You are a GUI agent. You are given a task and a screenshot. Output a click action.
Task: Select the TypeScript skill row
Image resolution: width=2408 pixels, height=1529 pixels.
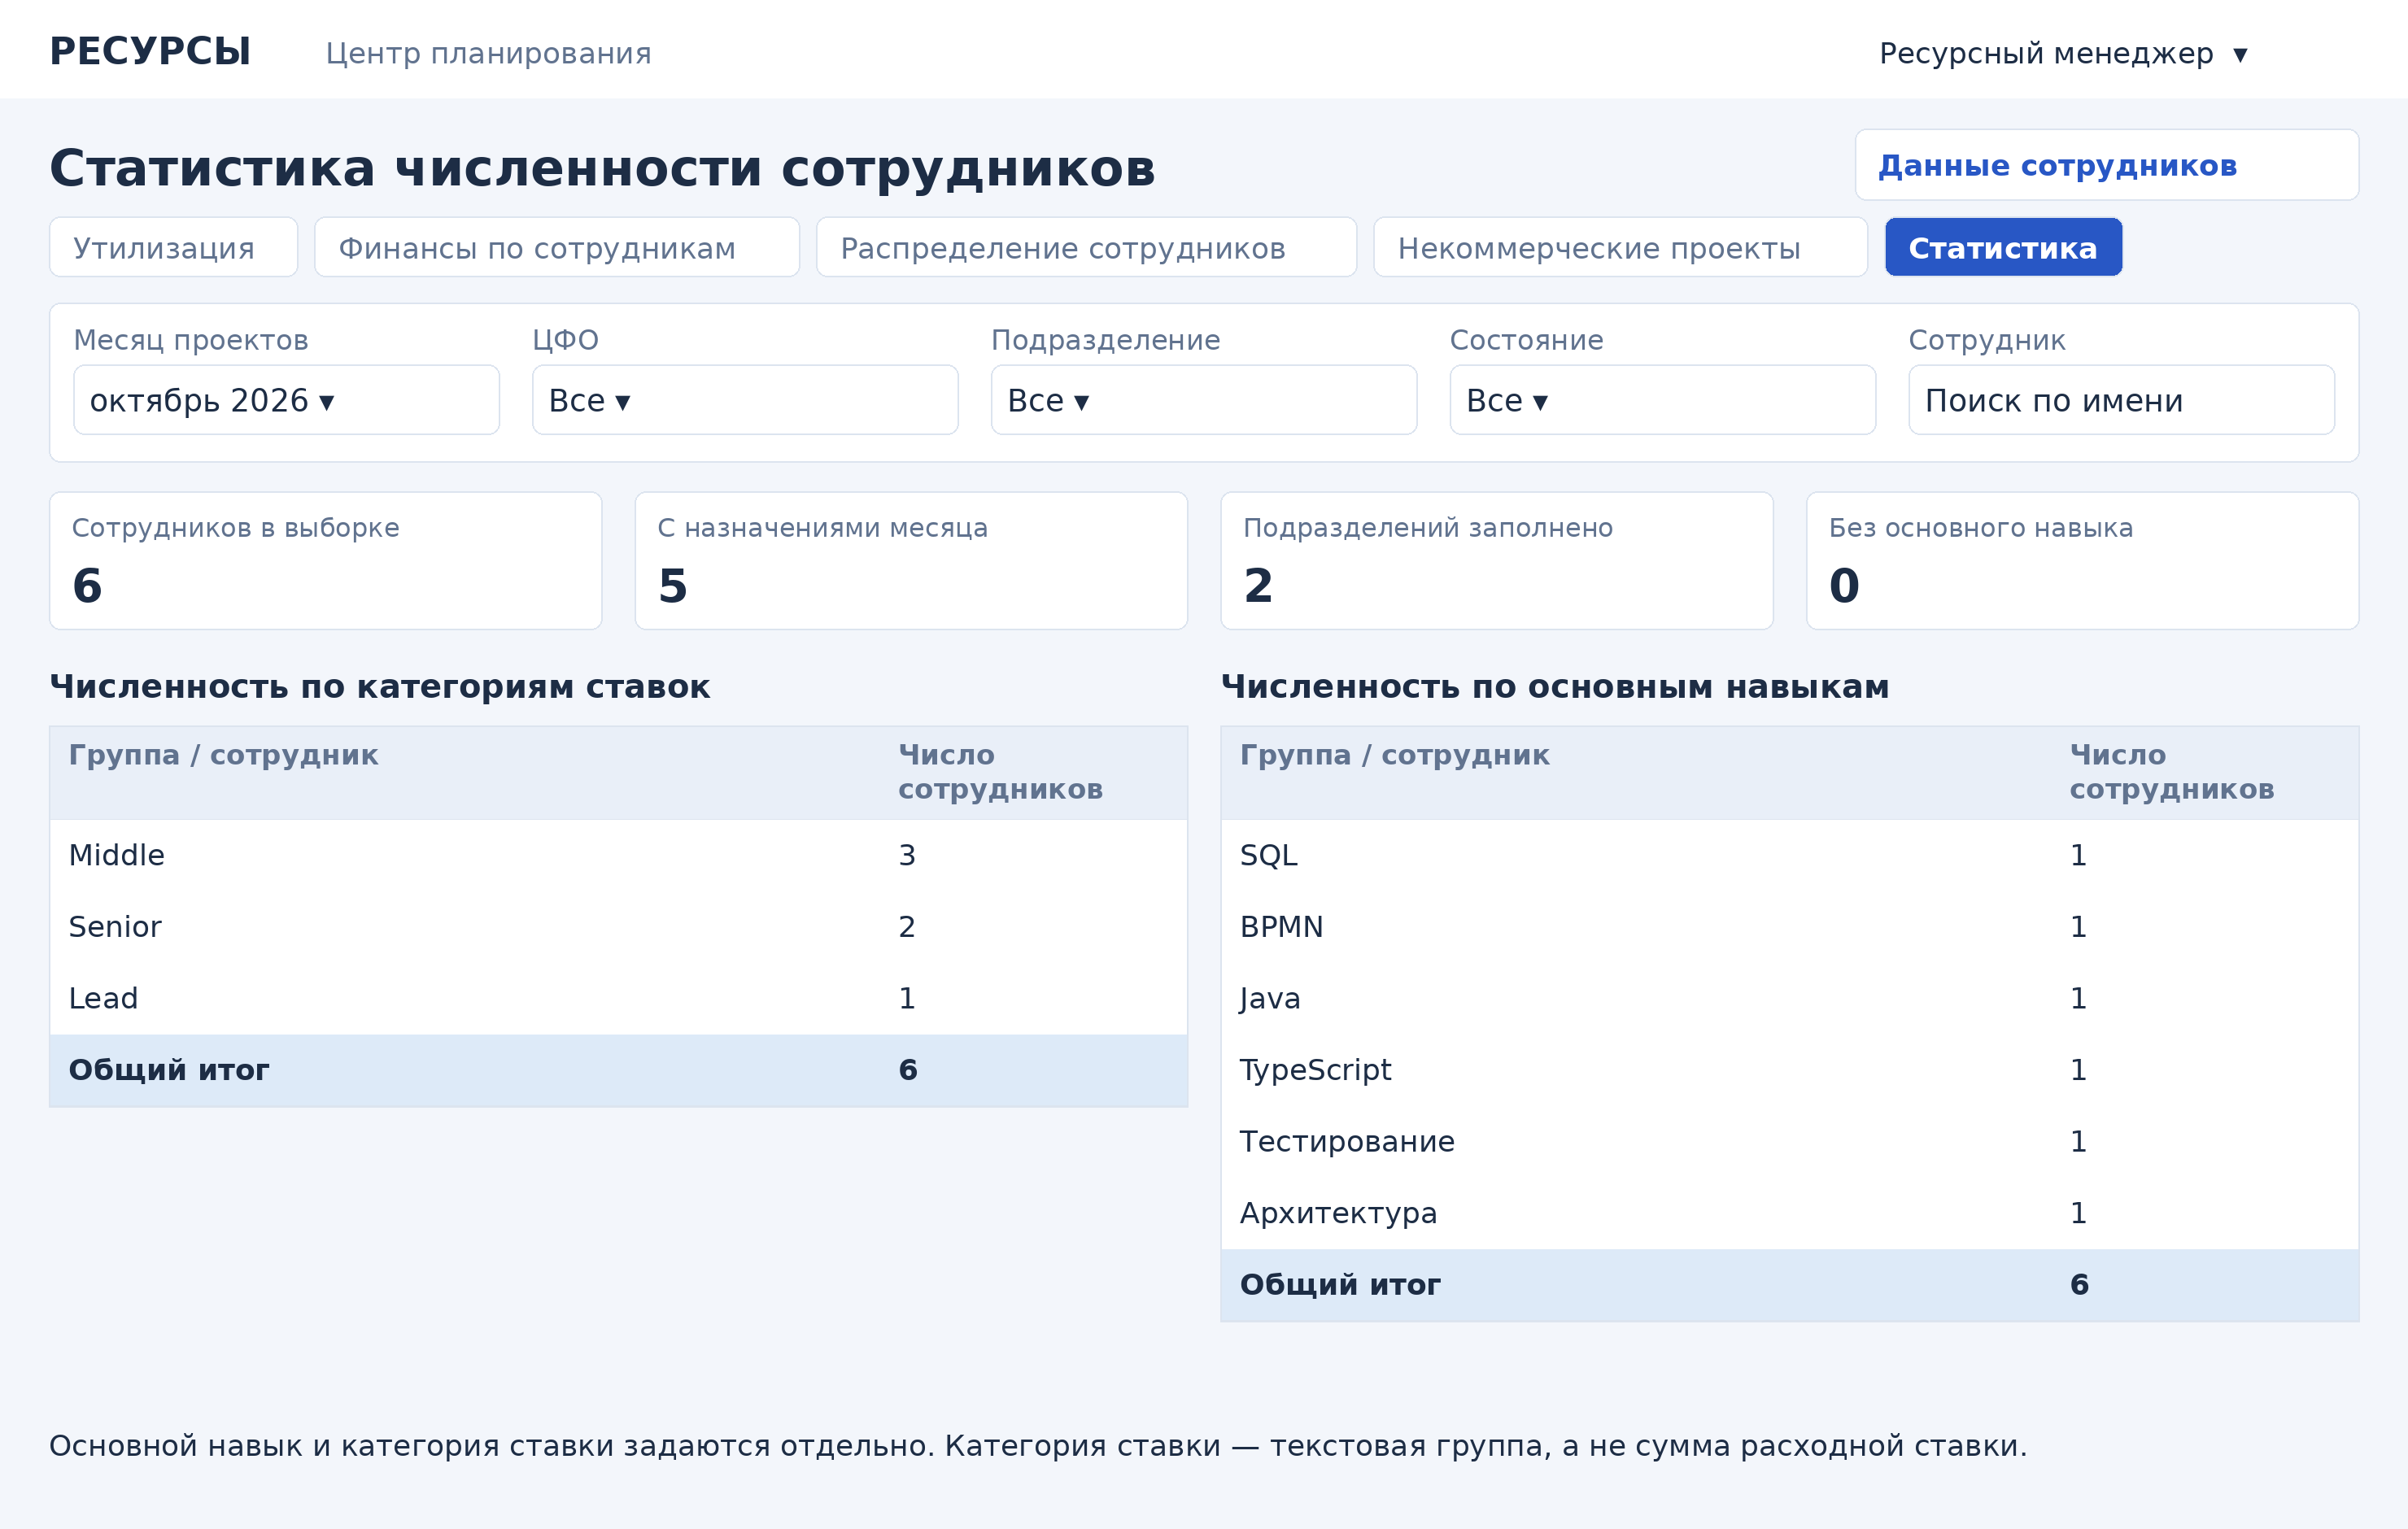click(1789, 1070)
